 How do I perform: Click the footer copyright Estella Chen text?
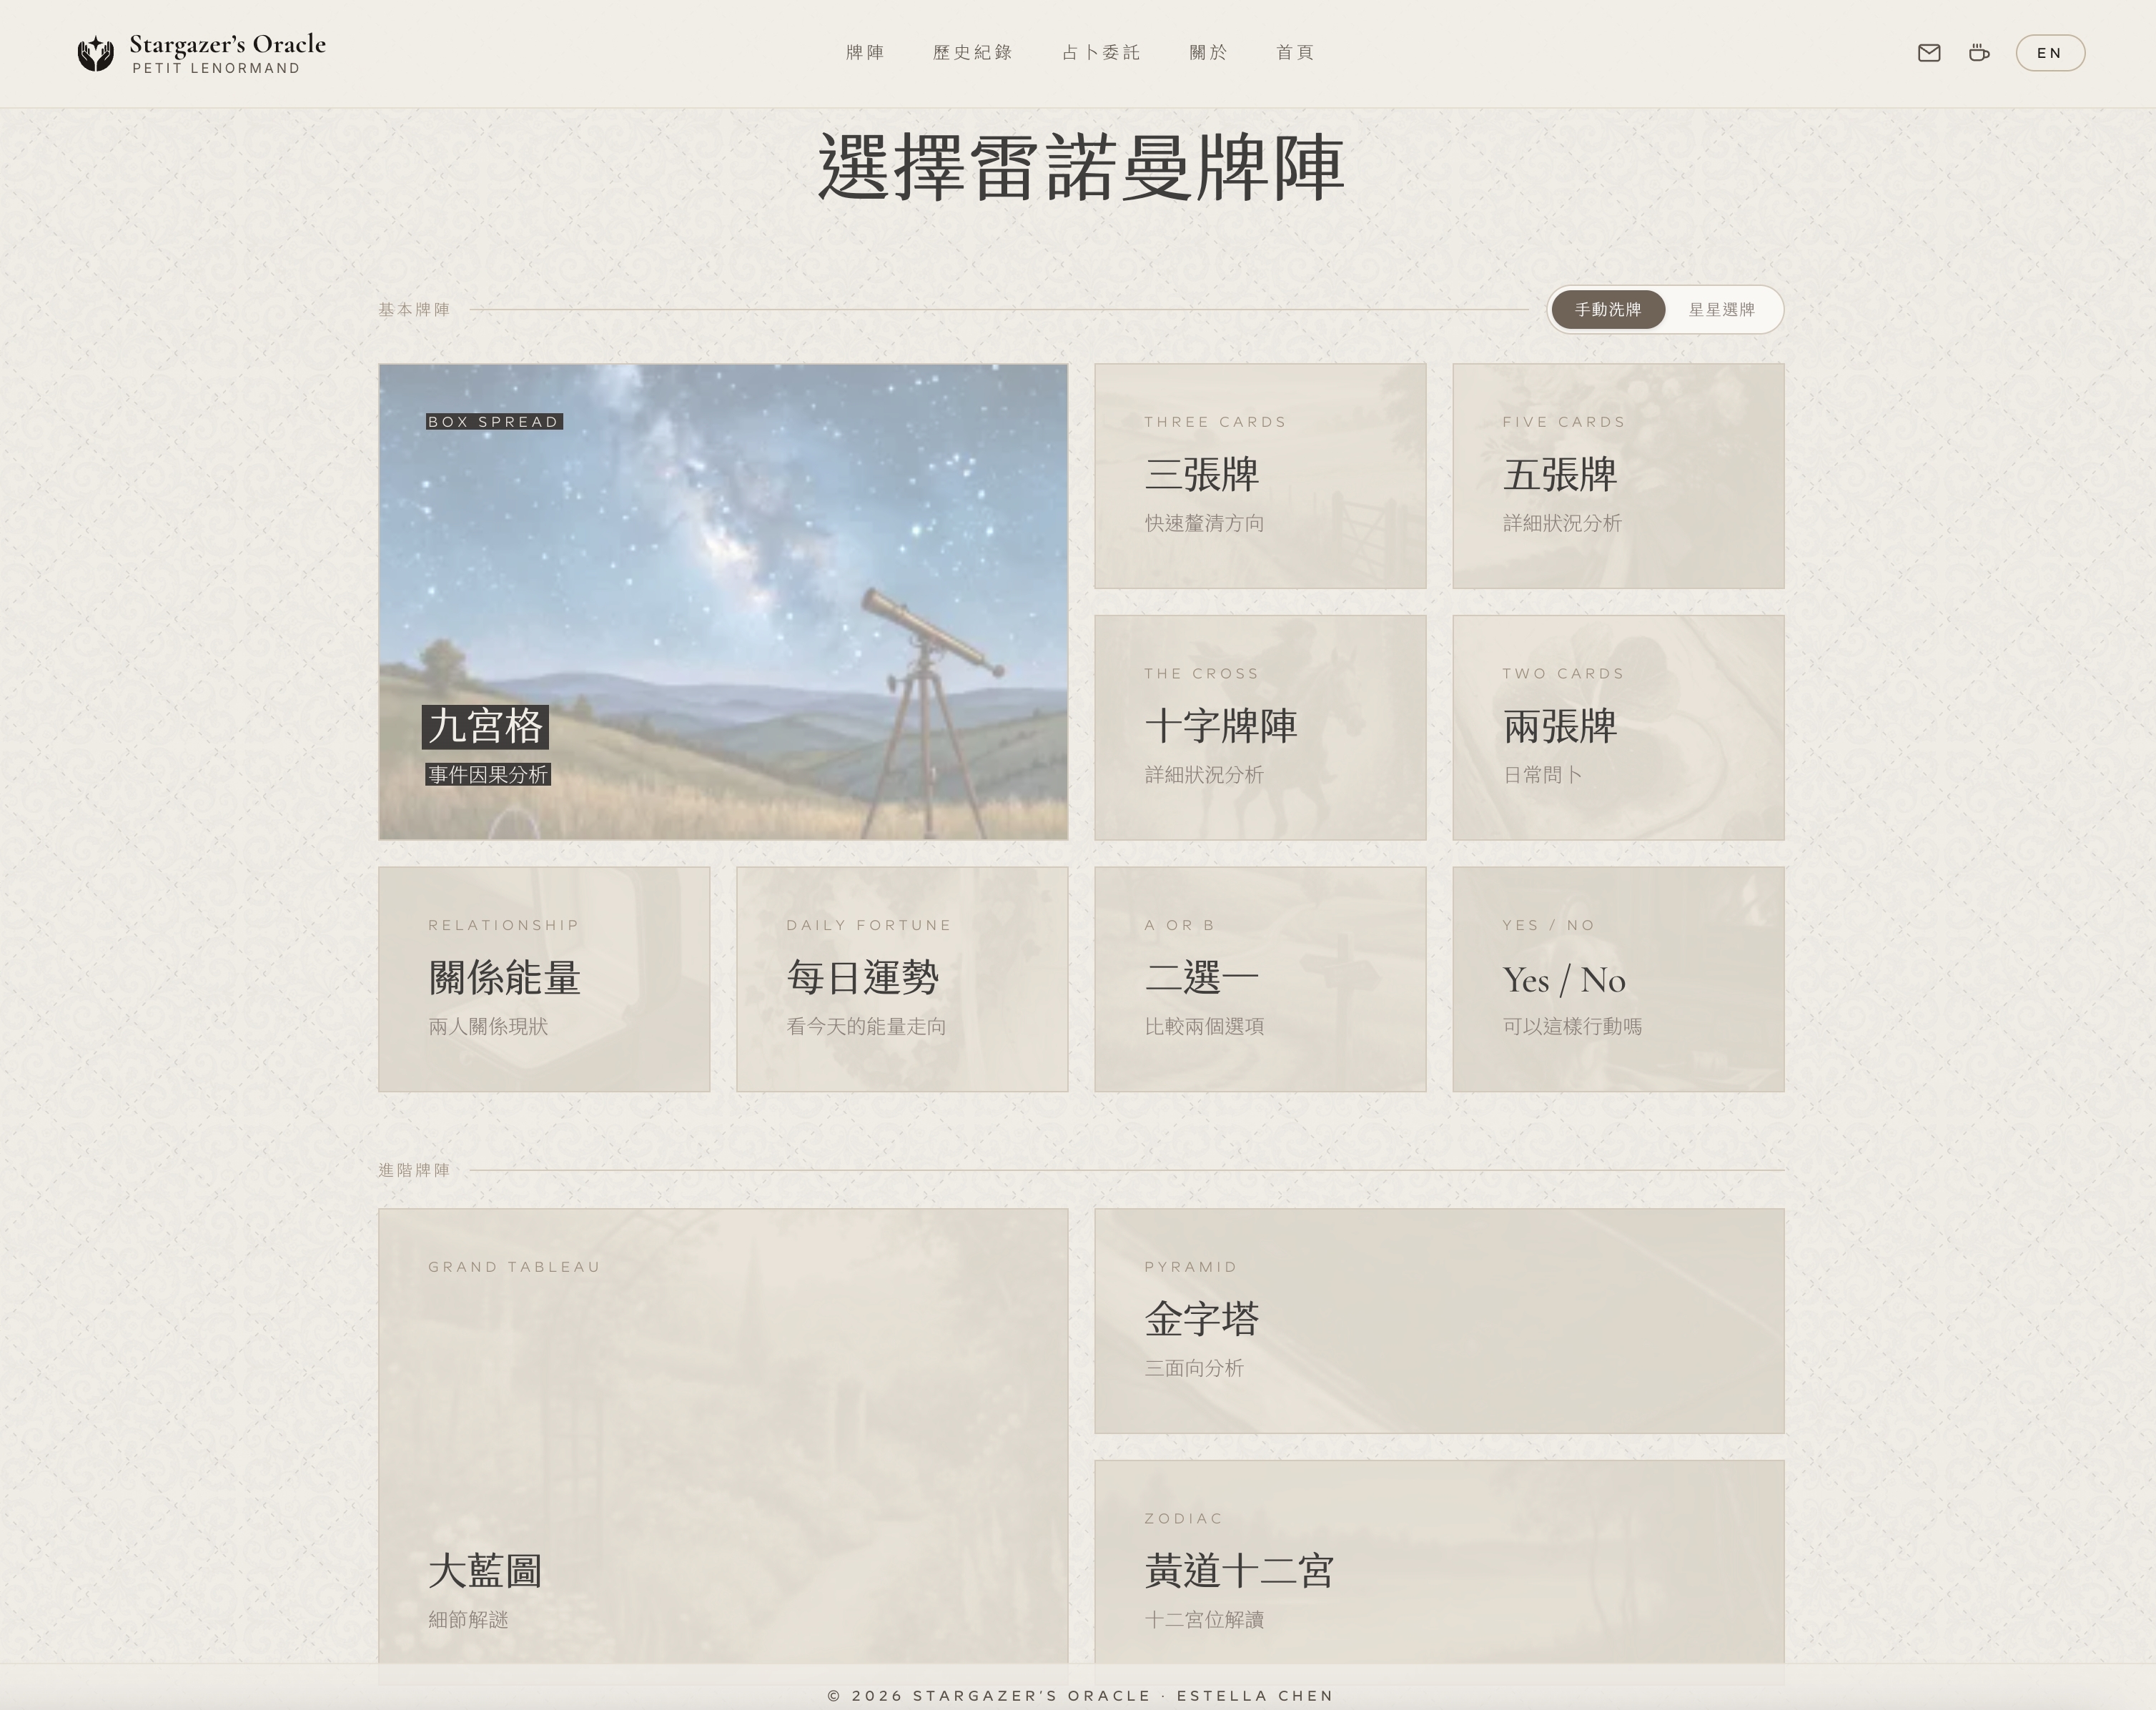pyautogui.click(x=1080, y=1696)
